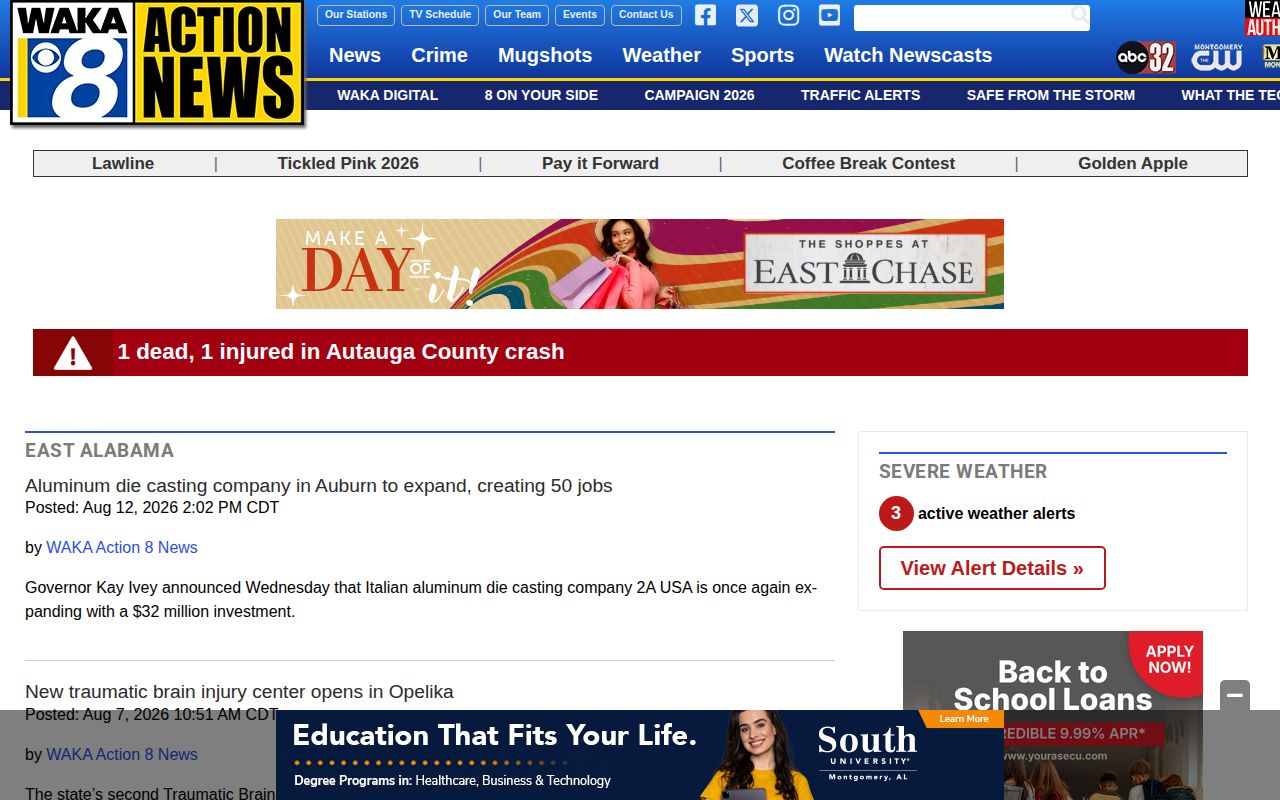Open the Autauga County crash breaking headline
Image resolution: width=1280 pixels, height=800 pixels.
pyautogui.click(x=341, y=352)
